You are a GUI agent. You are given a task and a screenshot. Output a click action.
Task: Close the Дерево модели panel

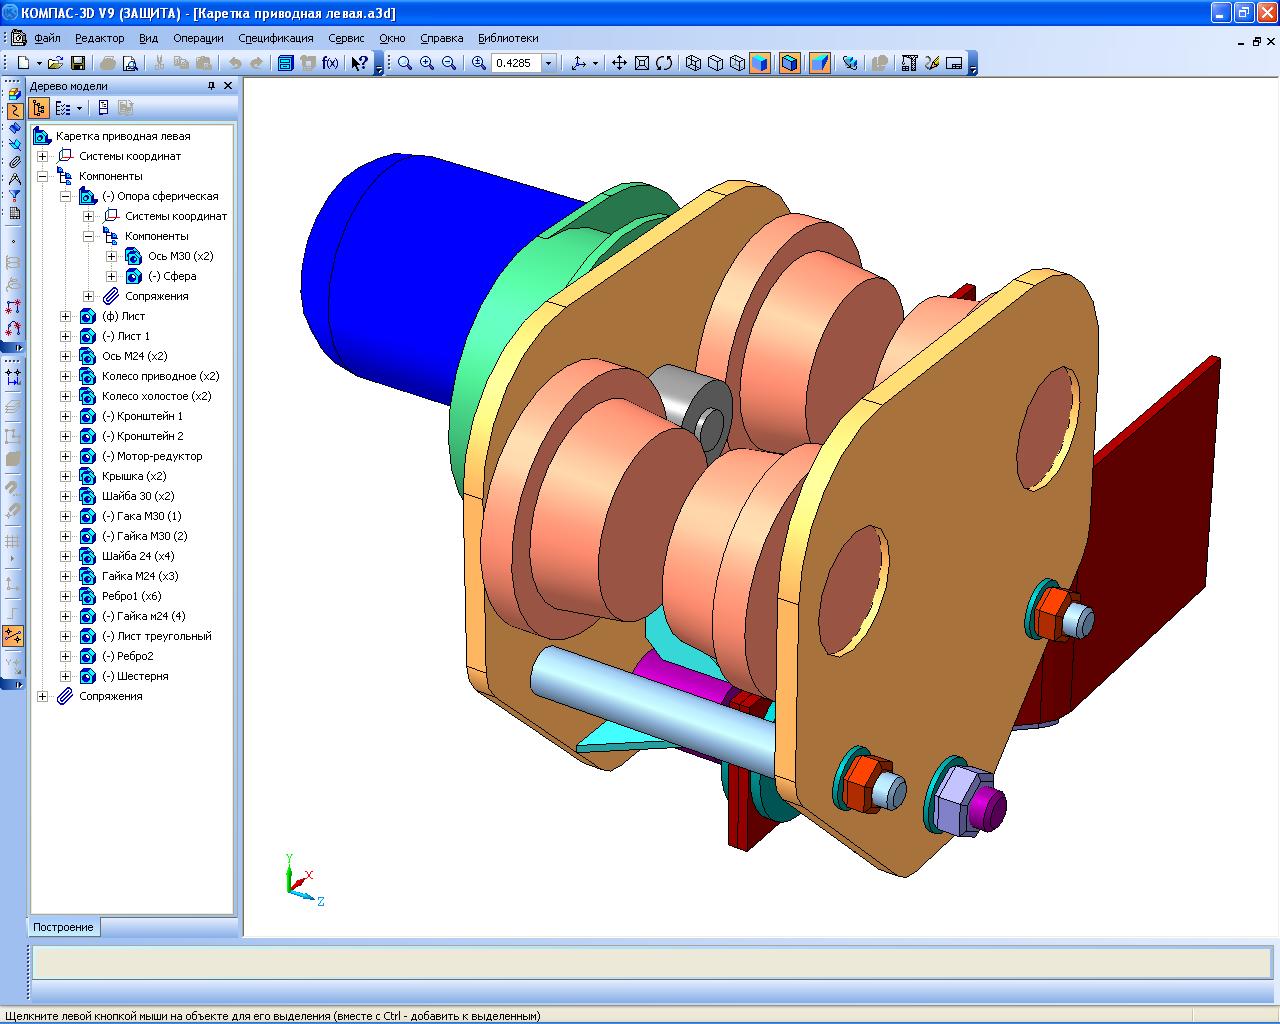click(228, 86)
